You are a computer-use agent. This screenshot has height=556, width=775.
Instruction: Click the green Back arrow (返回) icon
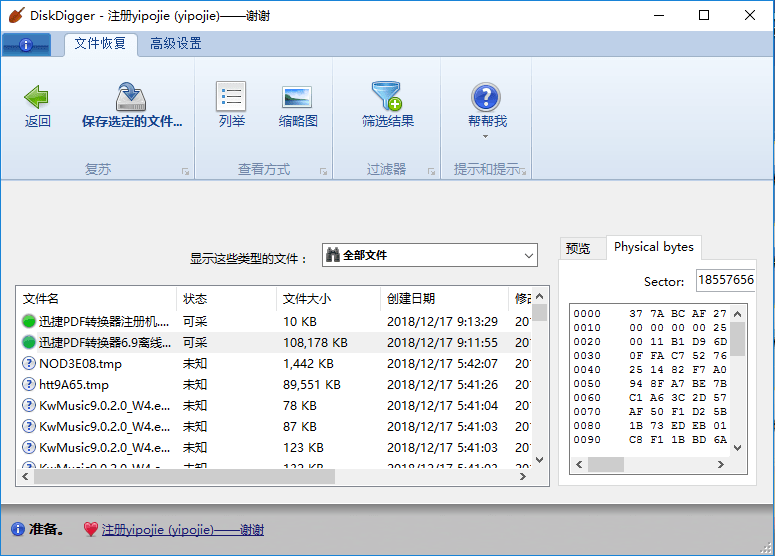(37, 97)
